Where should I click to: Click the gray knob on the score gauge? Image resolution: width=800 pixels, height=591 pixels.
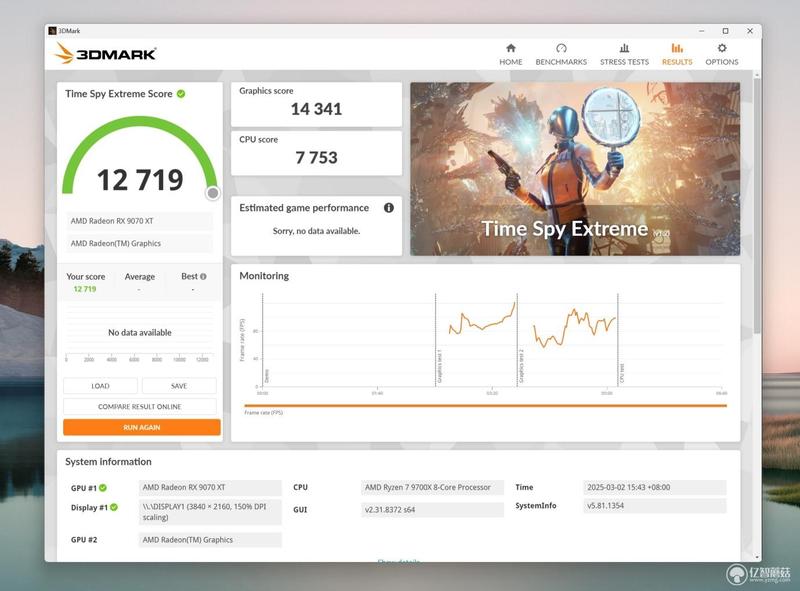[213, 193]
